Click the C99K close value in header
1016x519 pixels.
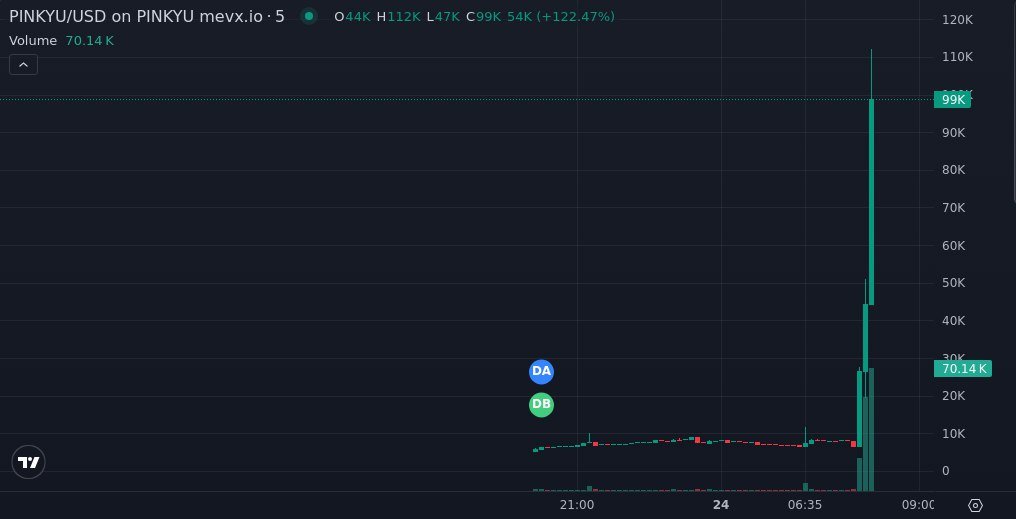pyautogui.click(x=484, y=17)
